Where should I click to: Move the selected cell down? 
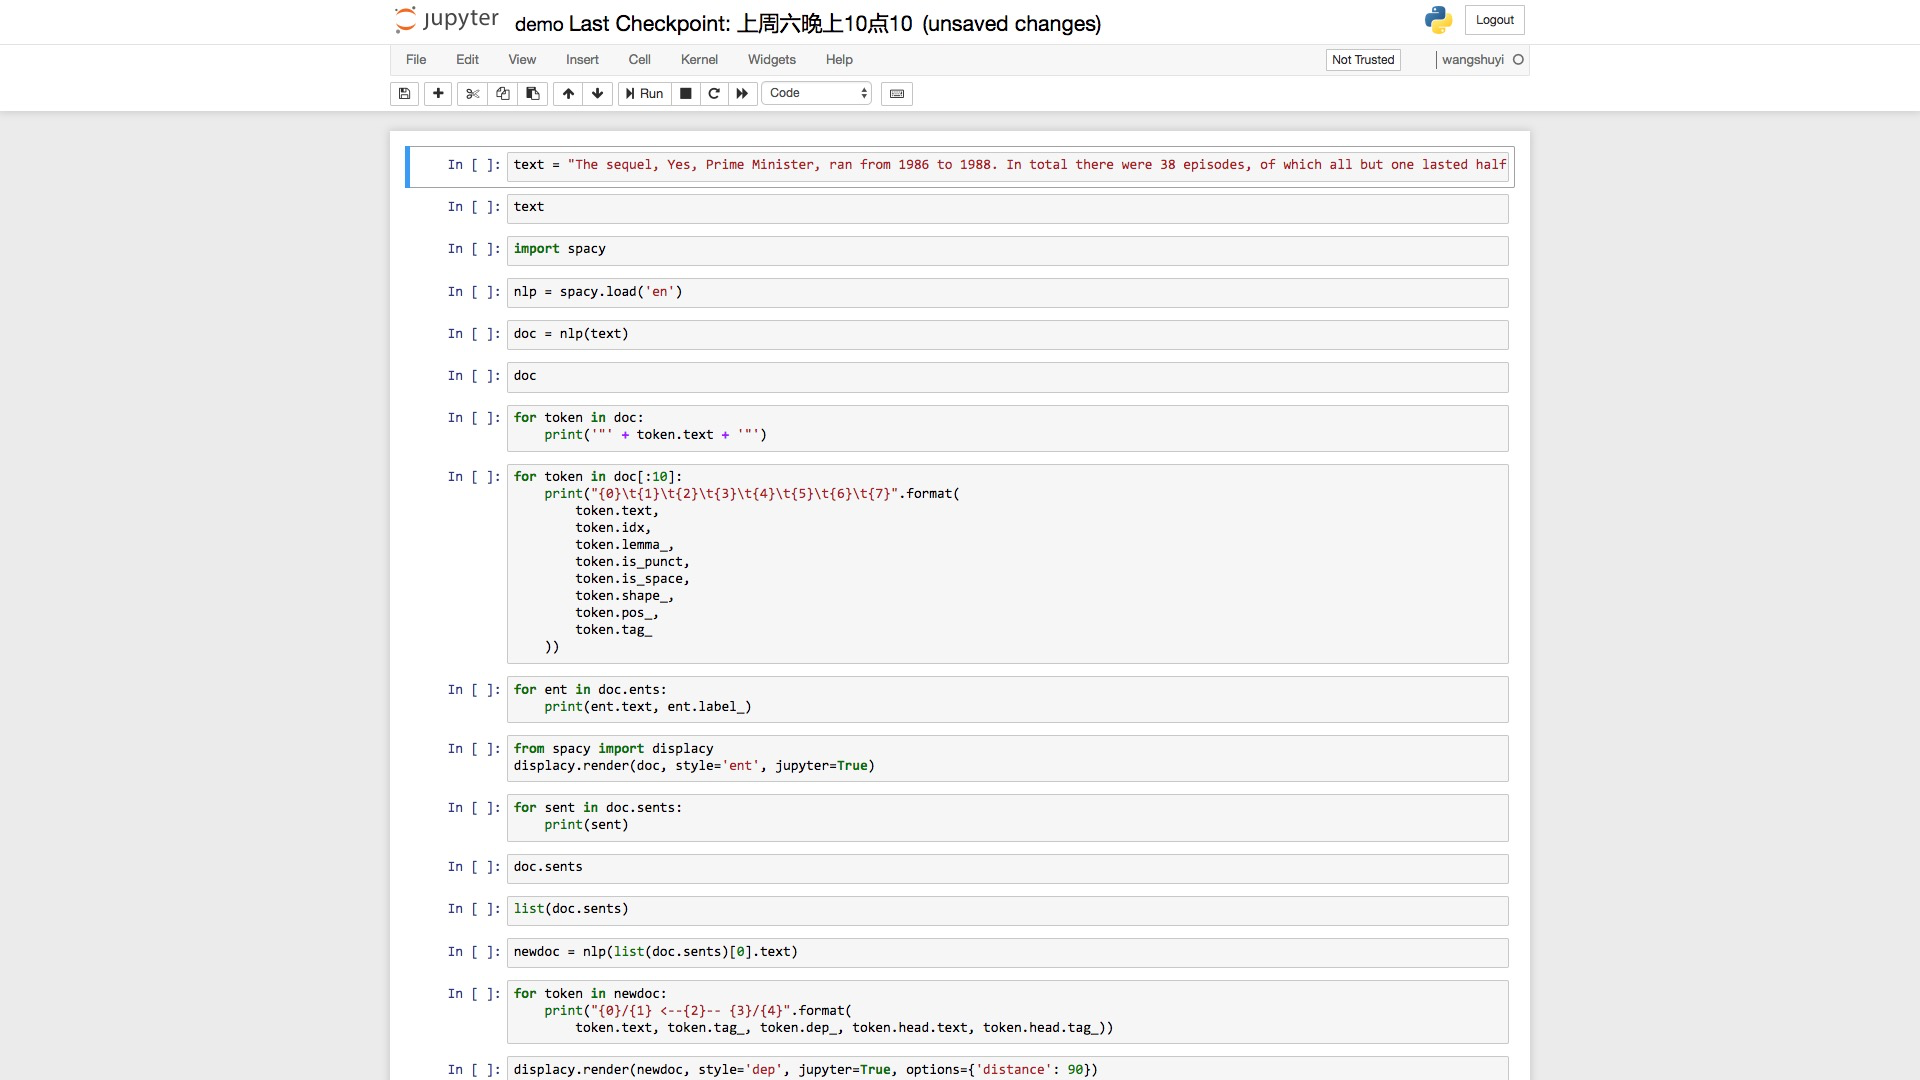[598, 94]
